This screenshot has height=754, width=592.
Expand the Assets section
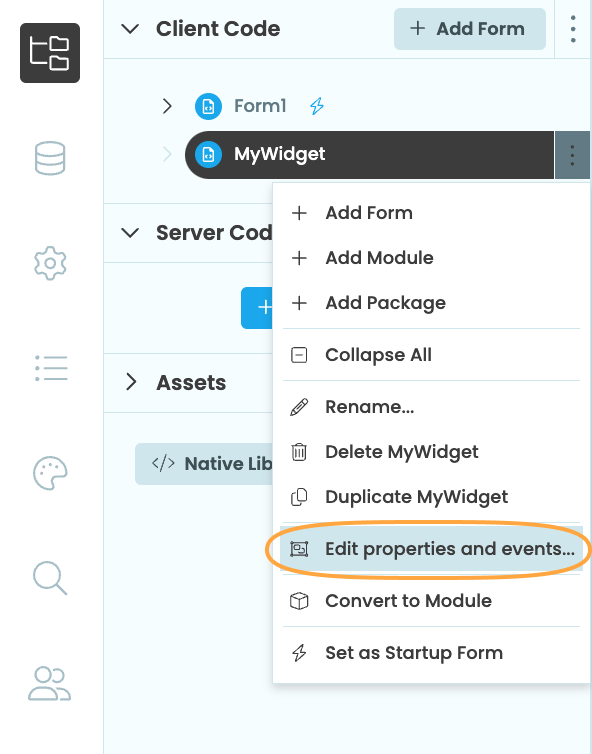pos(131,382)
